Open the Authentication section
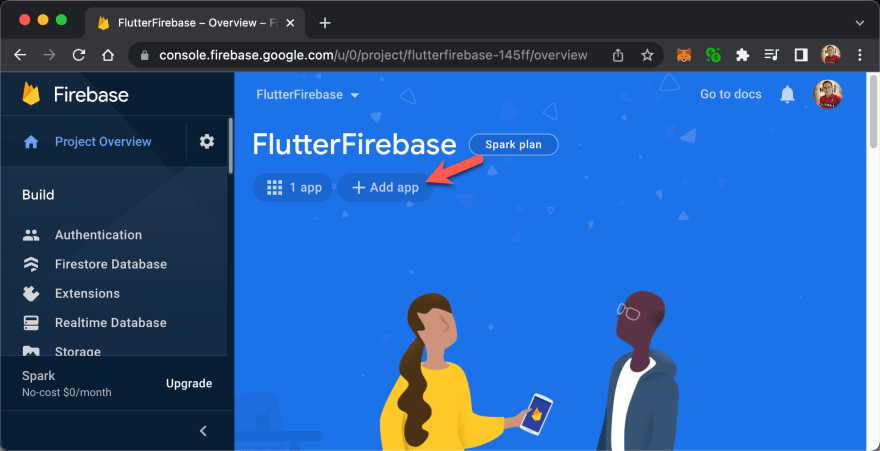This screenshot has height=451, width=880. pos(98,235)
